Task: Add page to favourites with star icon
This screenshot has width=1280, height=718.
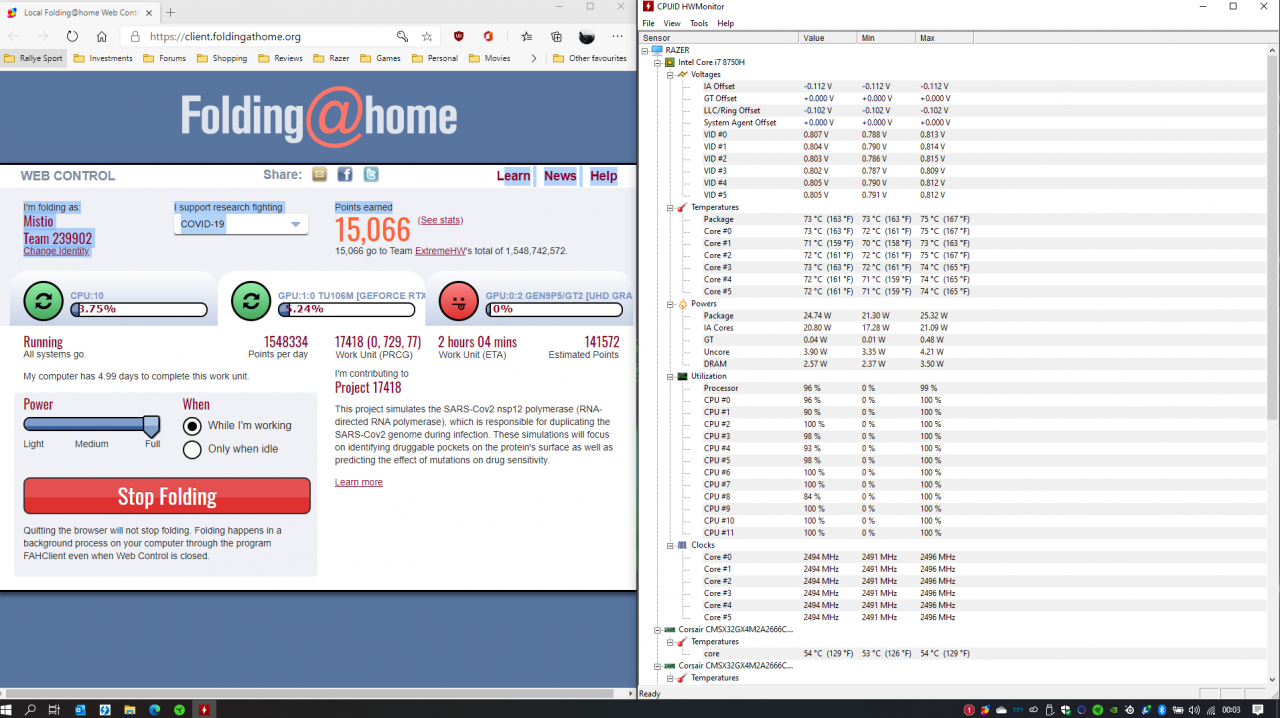Action: click(427, 36)
